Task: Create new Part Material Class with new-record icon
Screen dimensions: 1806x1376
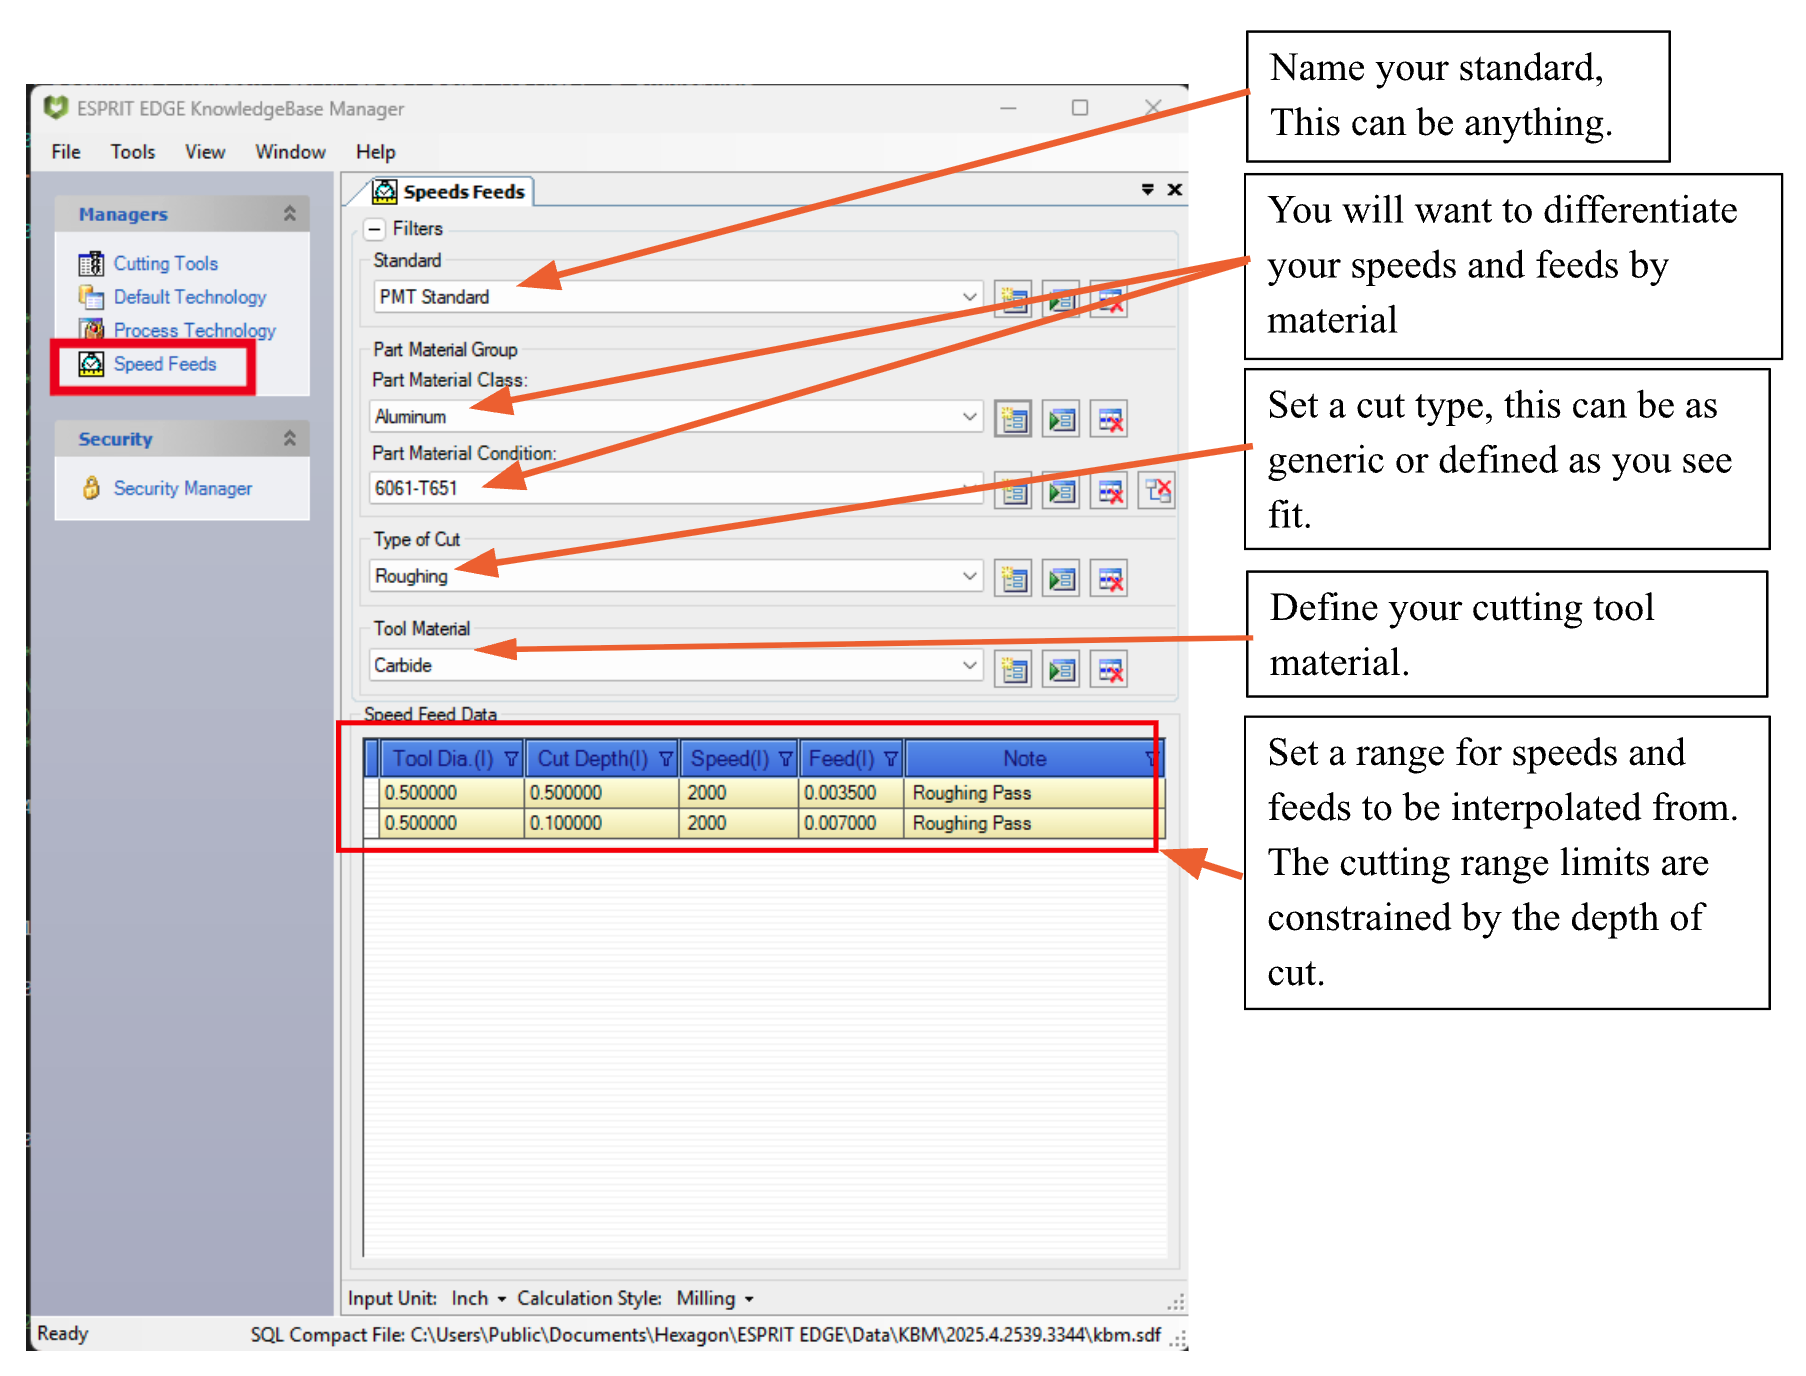Action: click(x=1013, y=417)
